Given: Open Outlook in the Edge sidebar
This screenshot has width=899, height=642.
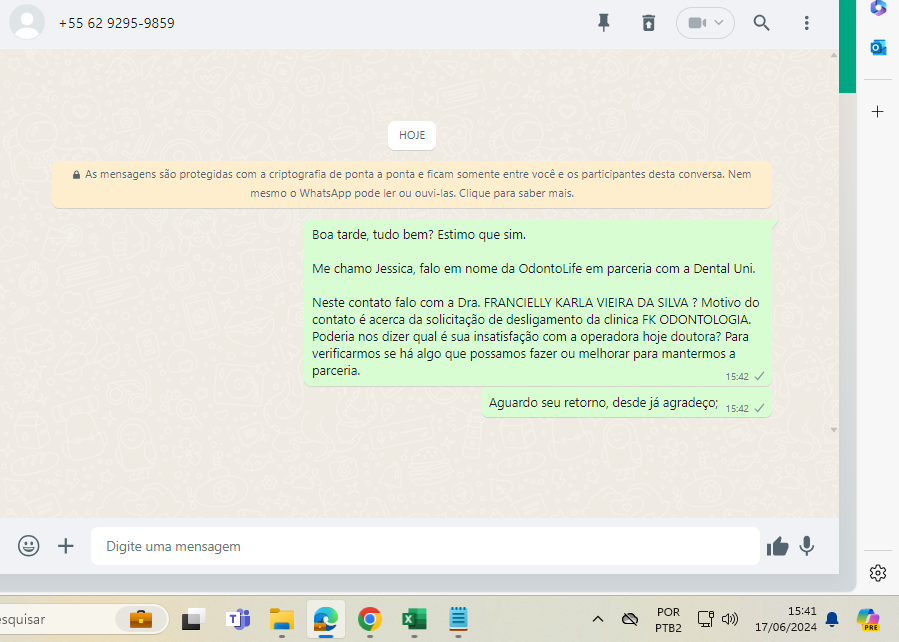Looking at the screenshot, I should coord(878,48).
